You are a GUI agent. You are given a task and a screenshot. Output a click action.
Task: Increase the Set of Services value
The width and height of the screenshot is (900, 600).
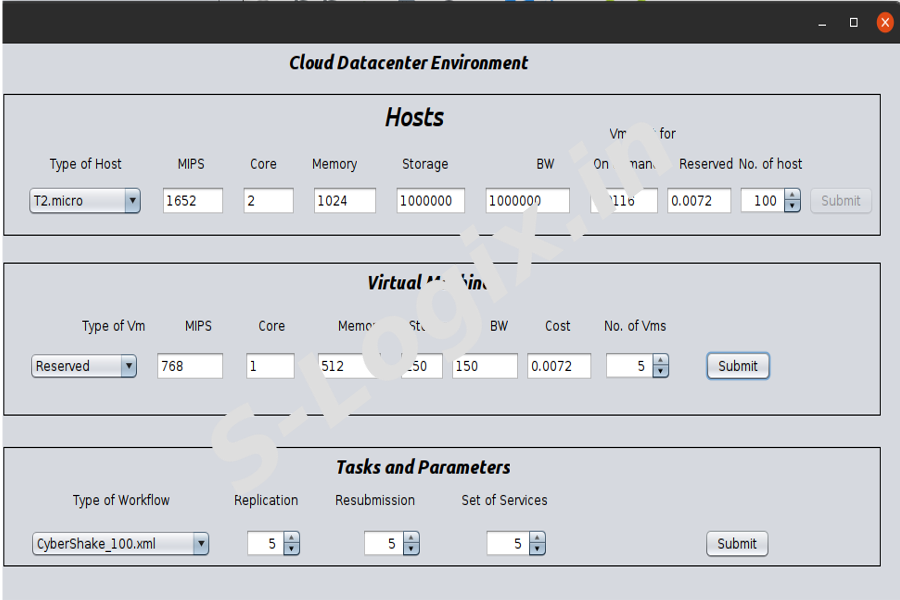[537, 539]
